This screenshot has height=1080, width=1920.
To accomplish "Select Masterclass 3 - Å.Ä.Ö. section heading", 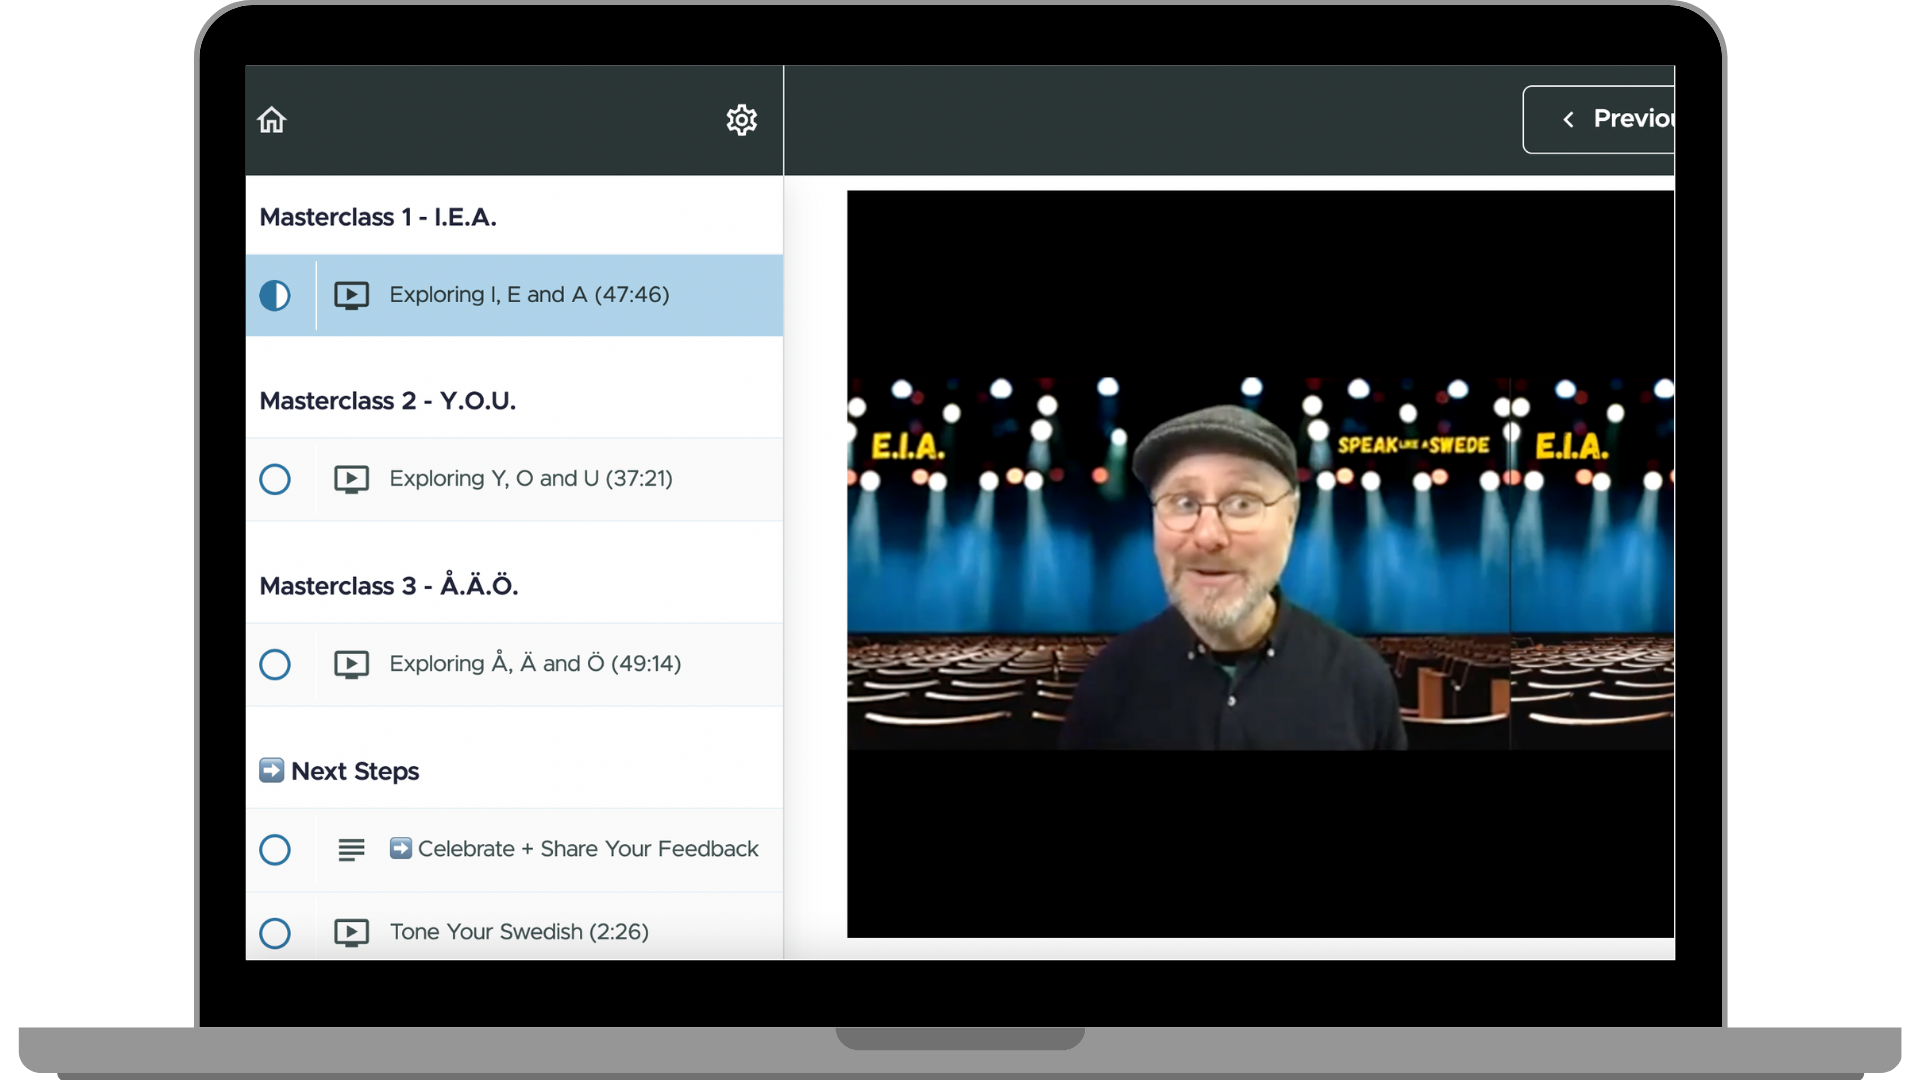I will pos(389,584).
